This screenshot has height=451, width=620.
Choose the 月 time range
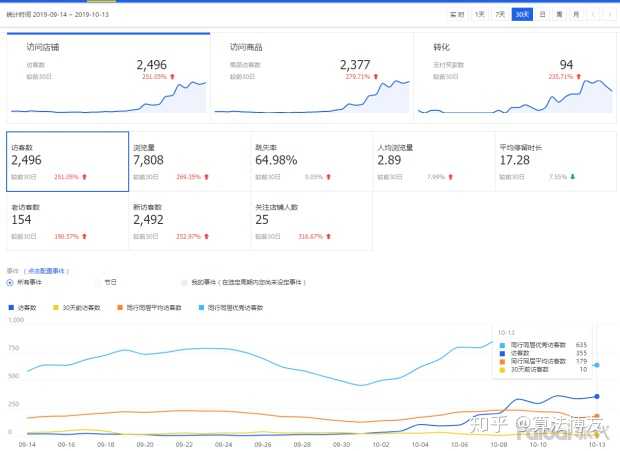point(575,15)
